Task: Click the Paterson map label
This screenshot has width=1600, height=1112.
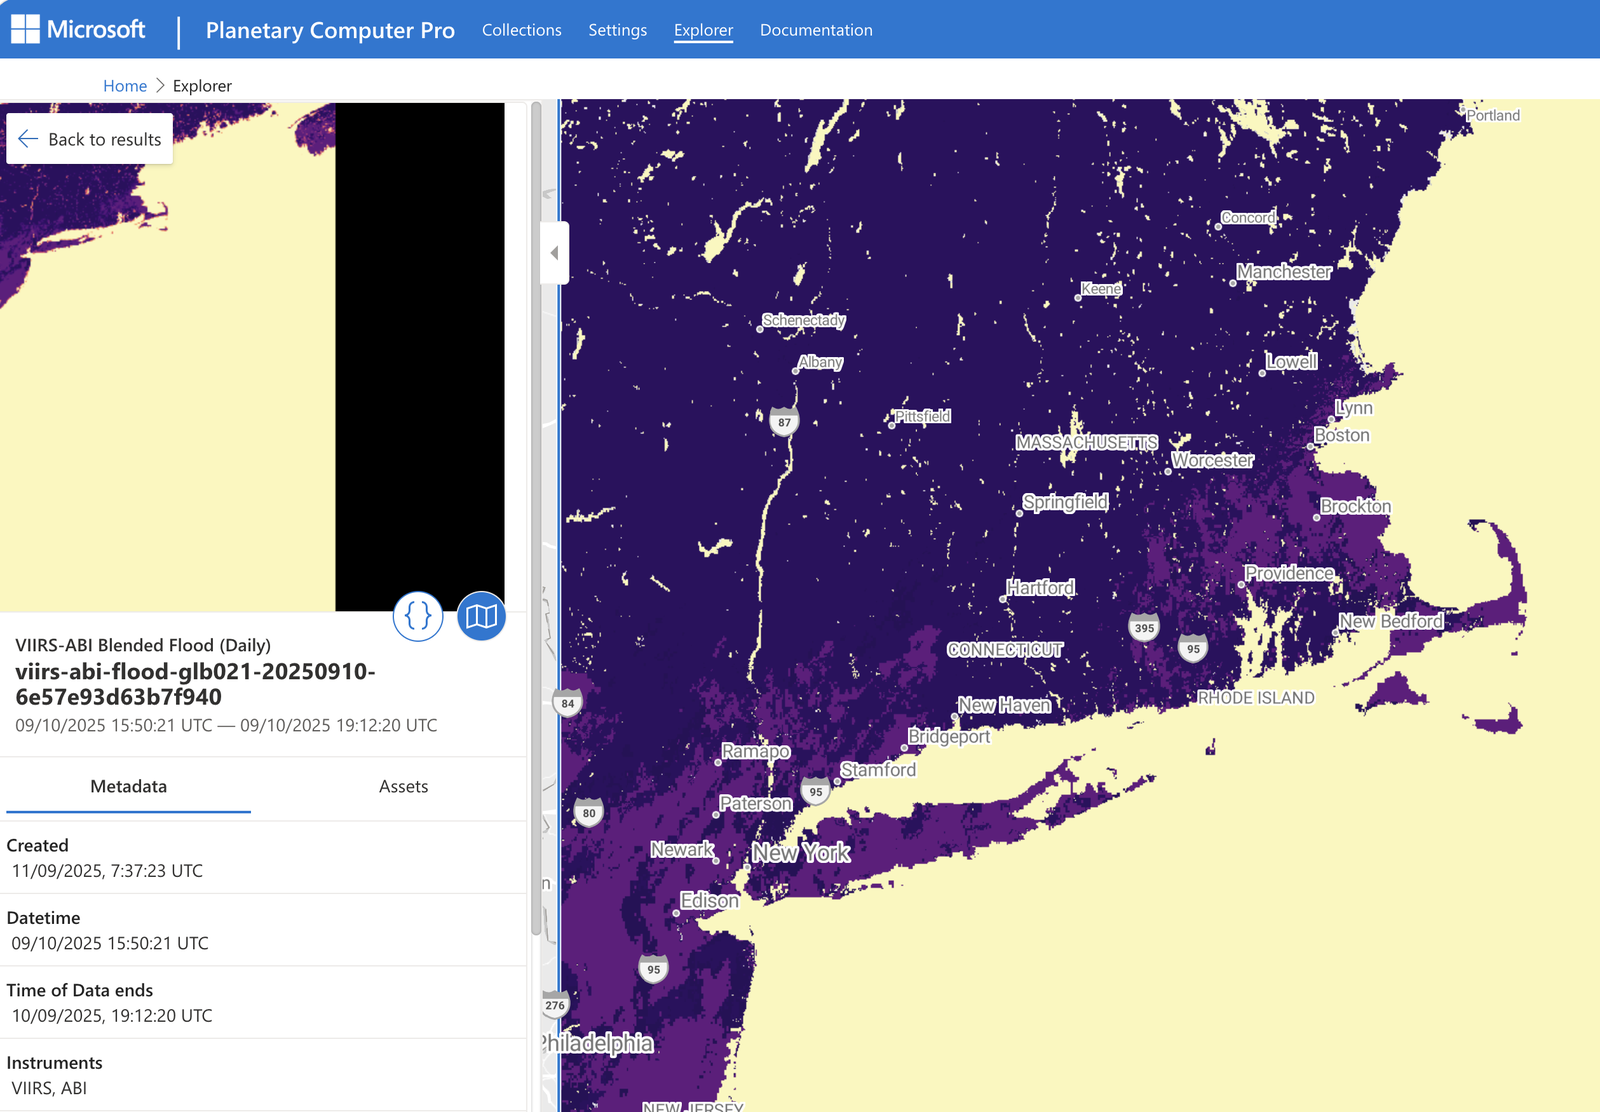Action: click(x=755, y=803)
